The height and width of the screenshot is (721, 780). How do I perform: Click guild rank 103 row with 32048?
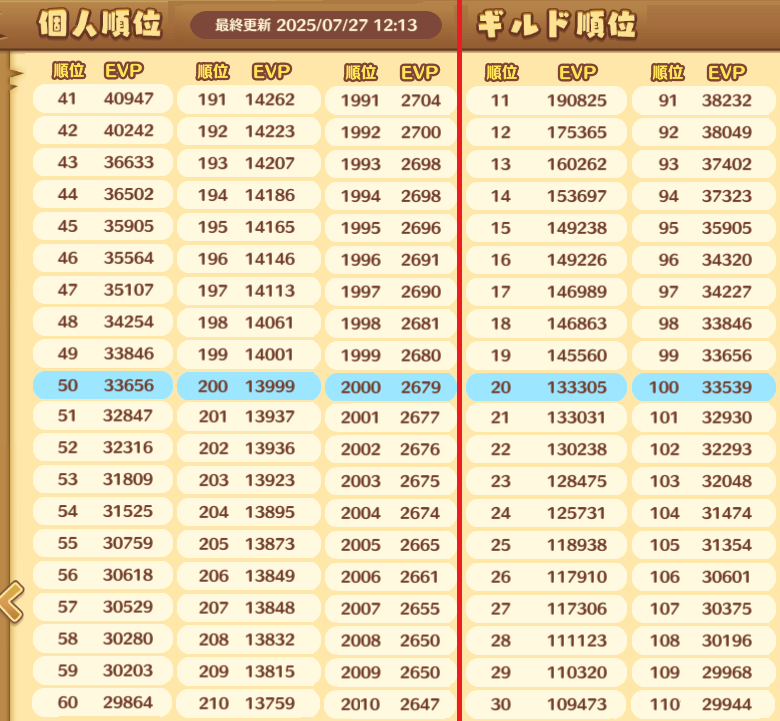coord(704,481)
